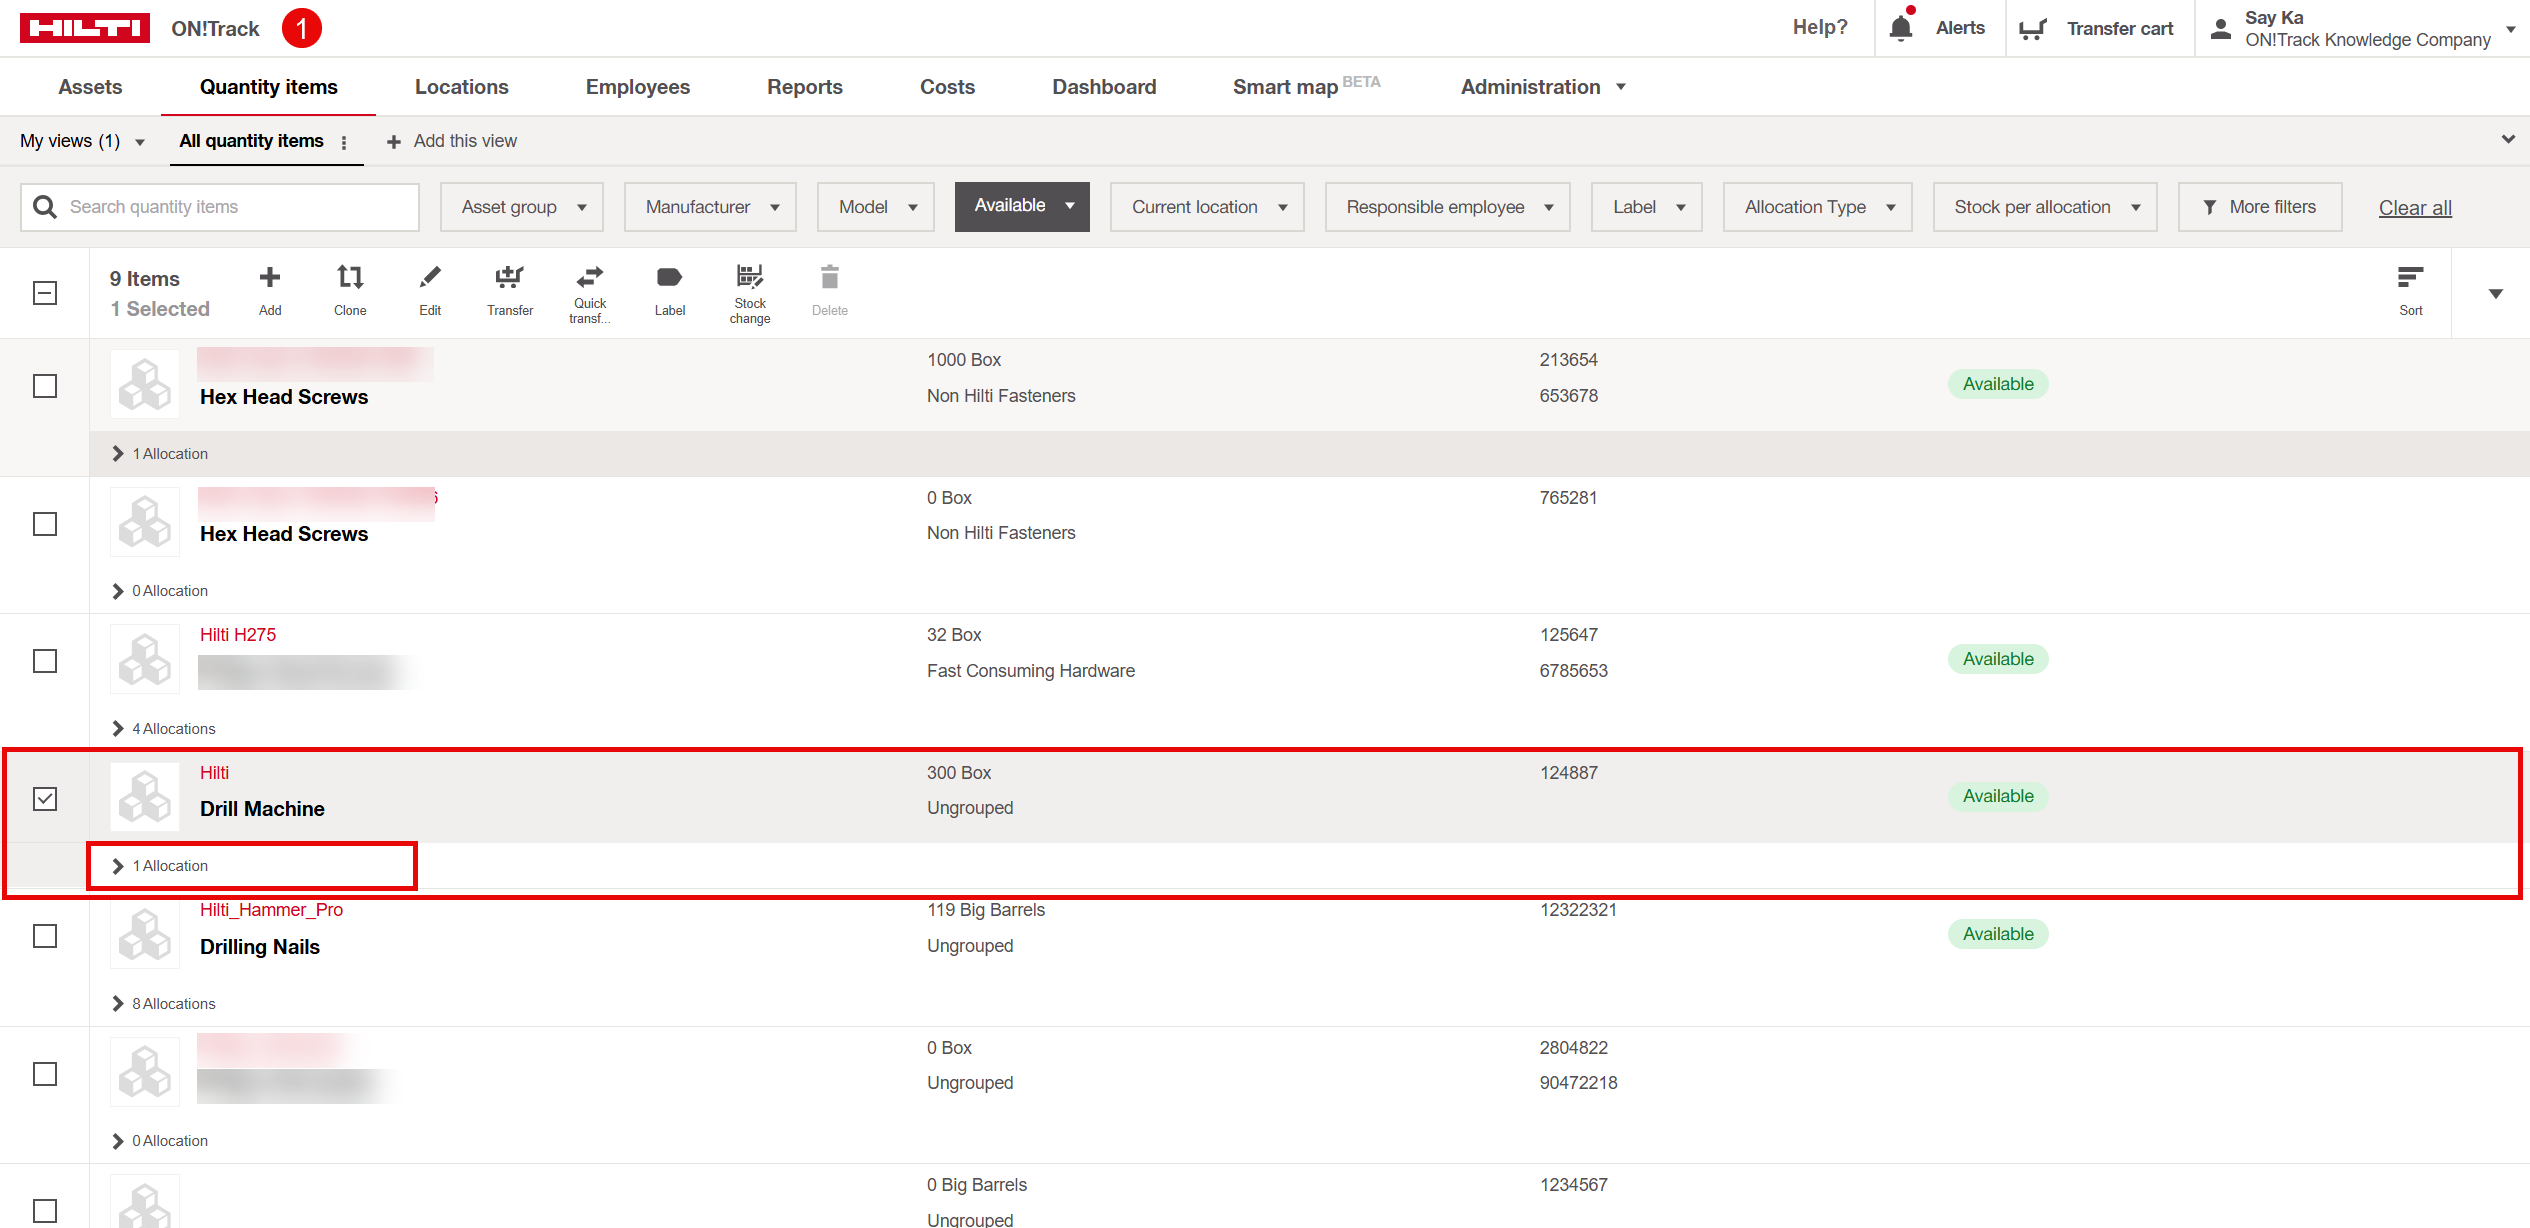This screenshot has width=2530, height=1228.
Task: Open the Alerts bell icon
Action: click(x=1901, y=28)
